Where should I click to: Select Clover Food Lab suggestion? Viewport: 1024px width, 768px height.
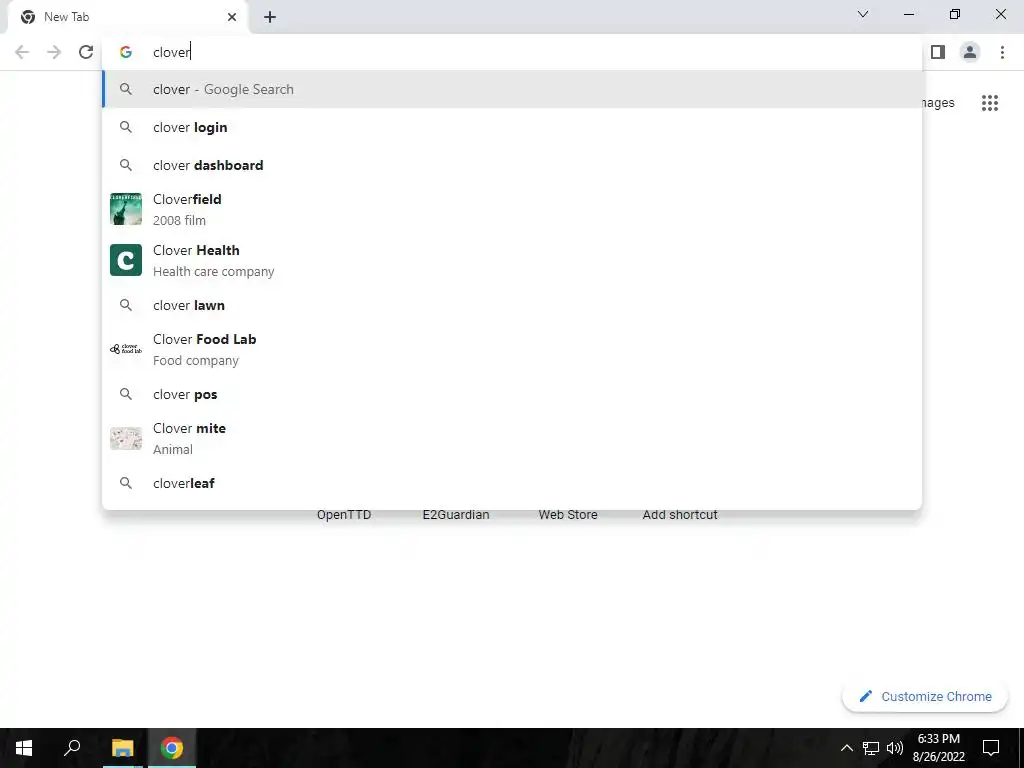(512, 349)
